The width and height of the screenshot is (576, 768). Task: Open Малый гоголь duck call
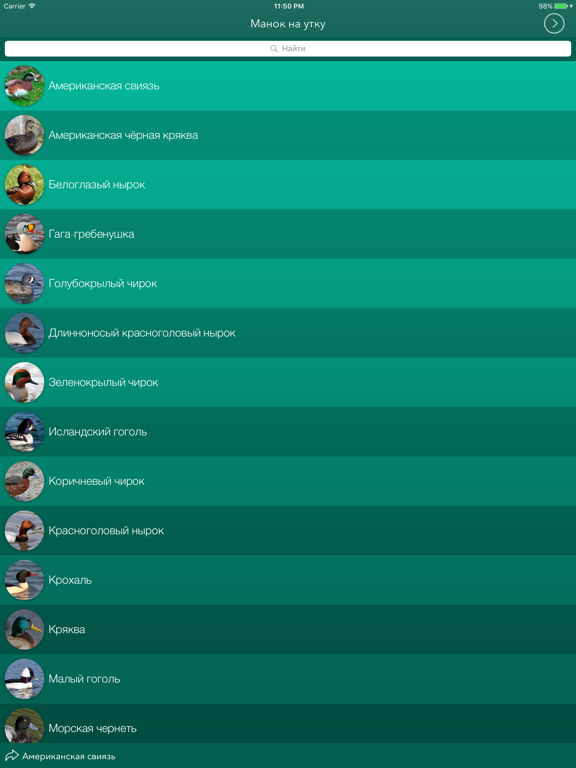[288, 679]
